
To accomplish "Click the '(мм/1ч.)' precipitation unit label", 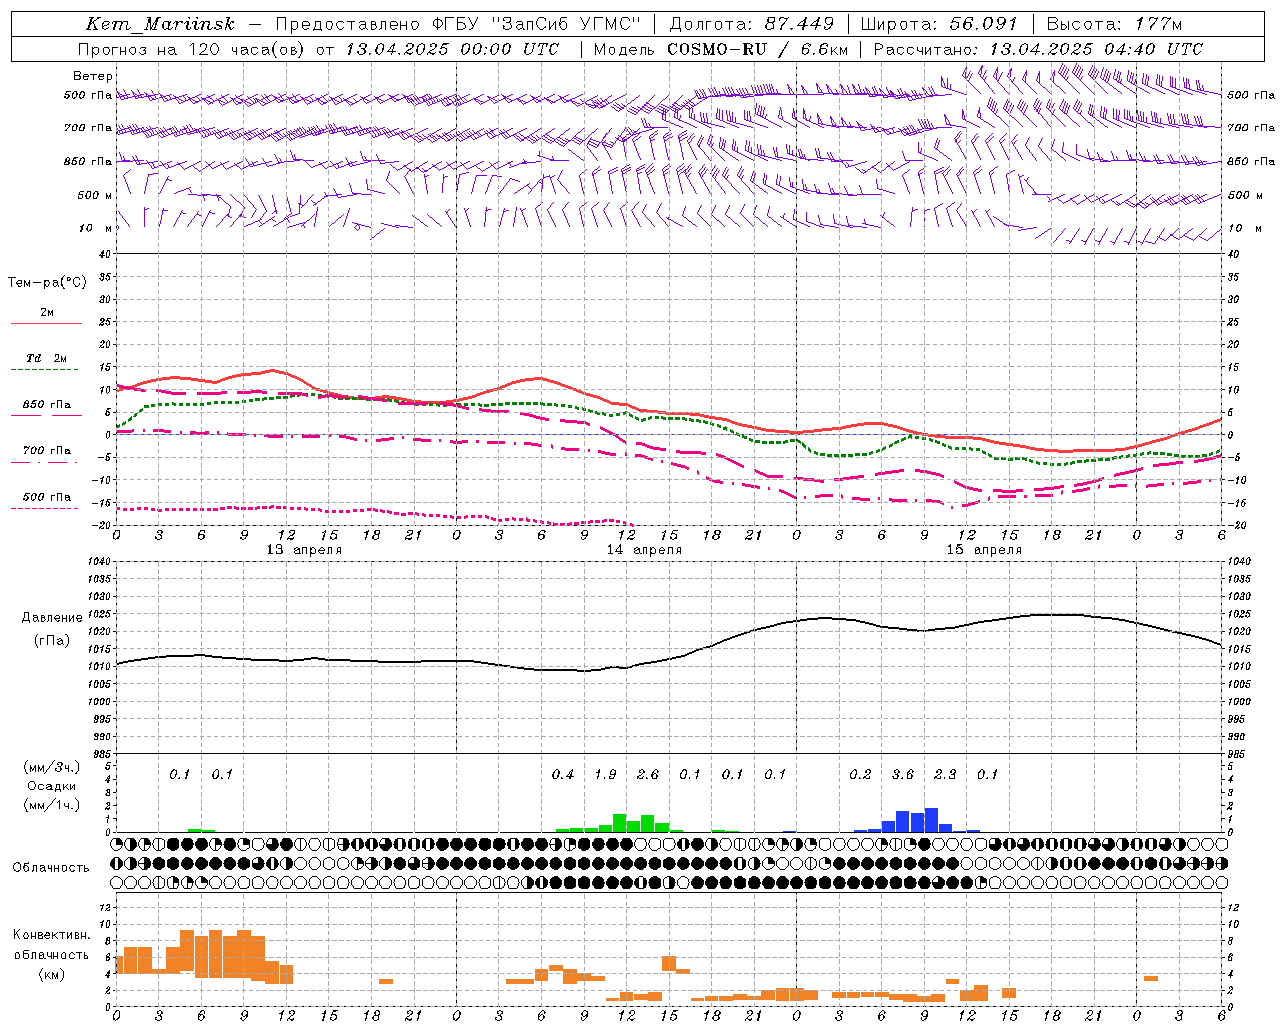I will pos(52,805).
